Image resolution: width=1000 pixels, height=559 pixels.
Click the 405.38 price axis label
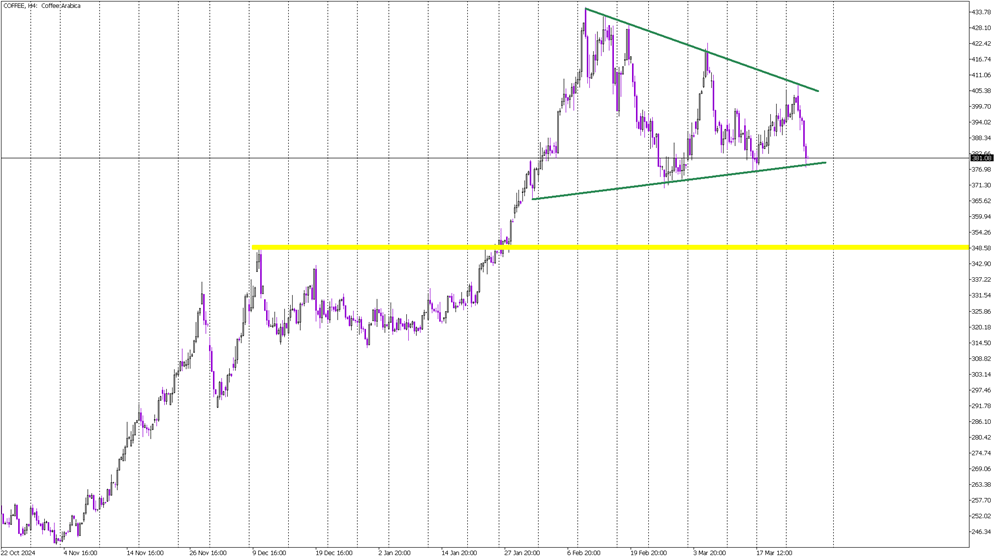click(982, 91)
